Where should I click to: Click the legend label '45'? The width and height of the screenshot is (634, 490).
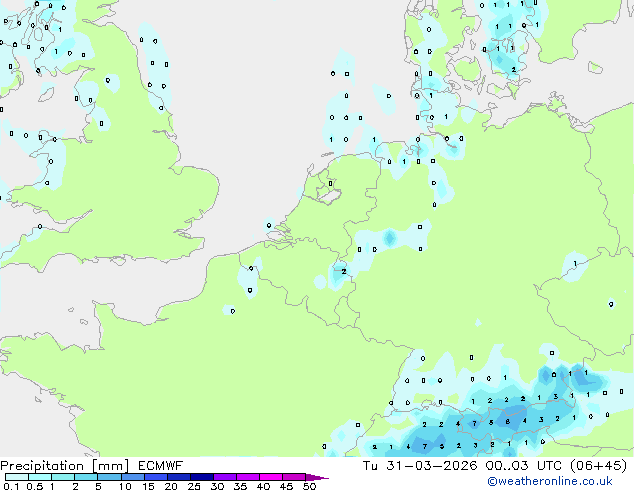287,486
